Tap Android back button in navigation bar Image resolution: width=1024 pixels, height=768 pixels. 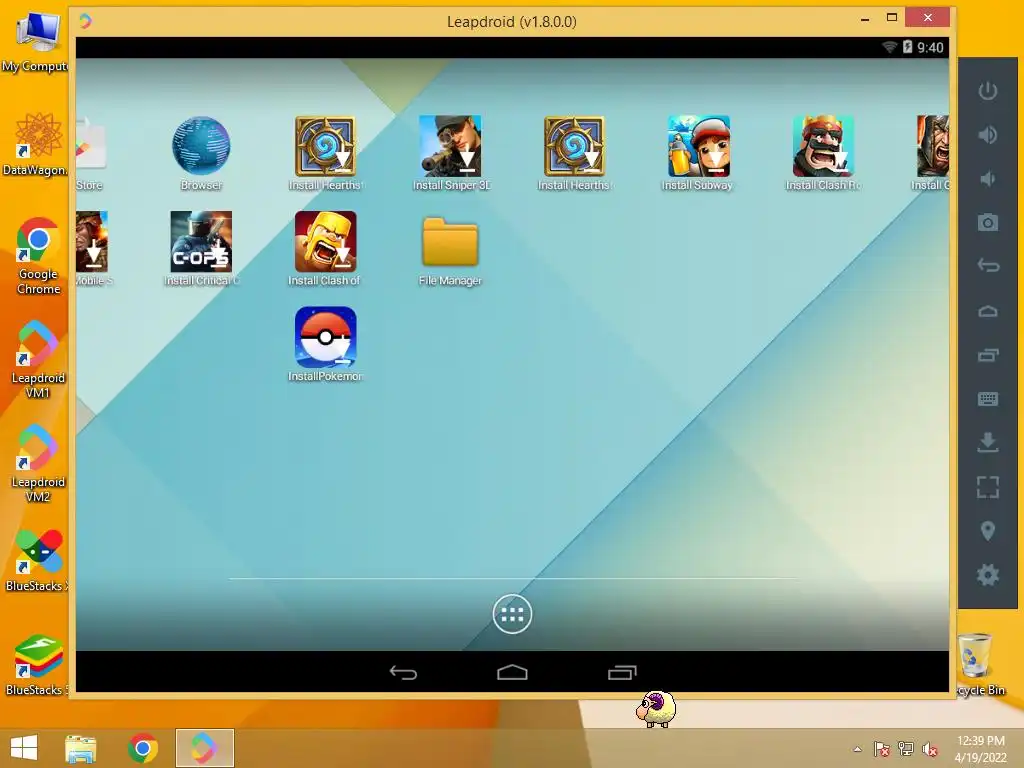[x=403, y=672]
